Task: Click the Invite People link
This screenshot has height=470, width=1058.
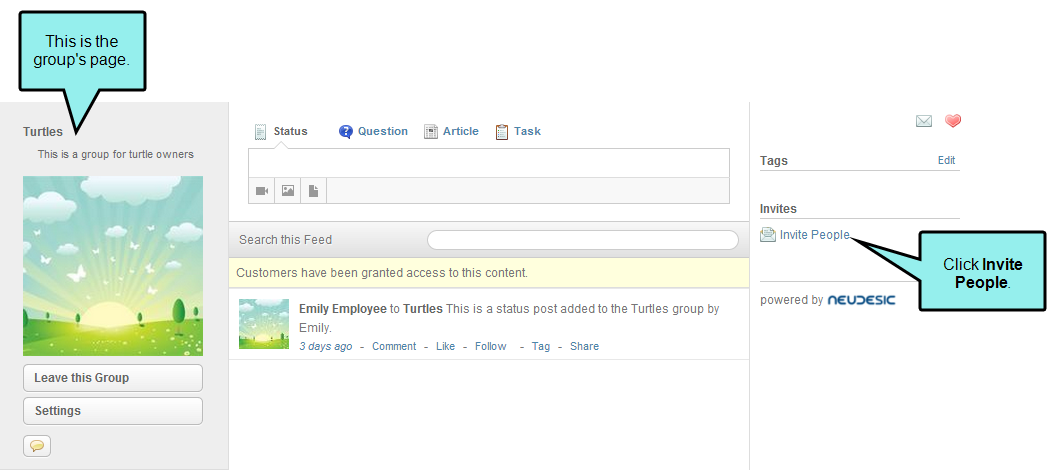Action: click(814, 235)
